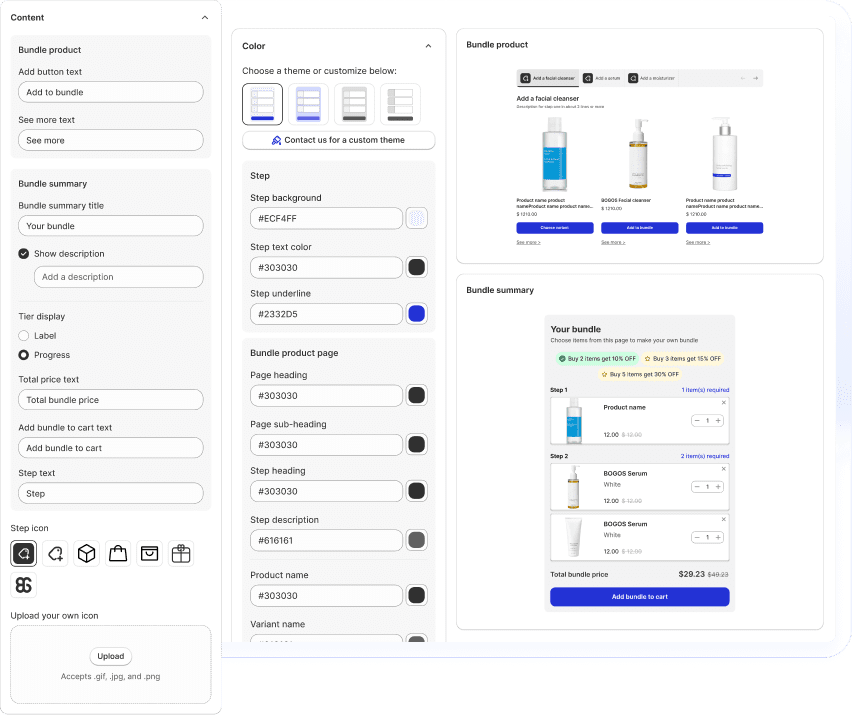Open the Step underline blue color swatch

(x=417, y=314)
